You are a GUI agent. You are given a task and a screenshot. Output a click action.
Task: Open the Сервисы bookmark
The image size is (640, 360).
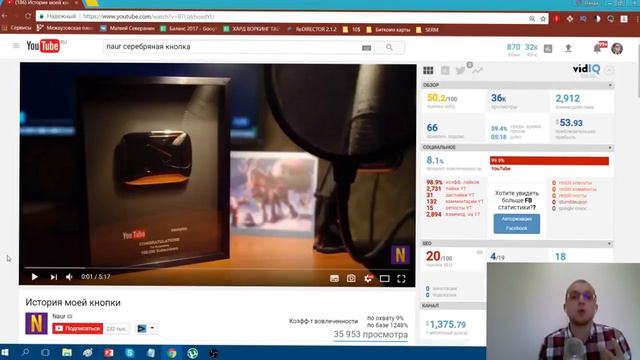click(17, 28)
